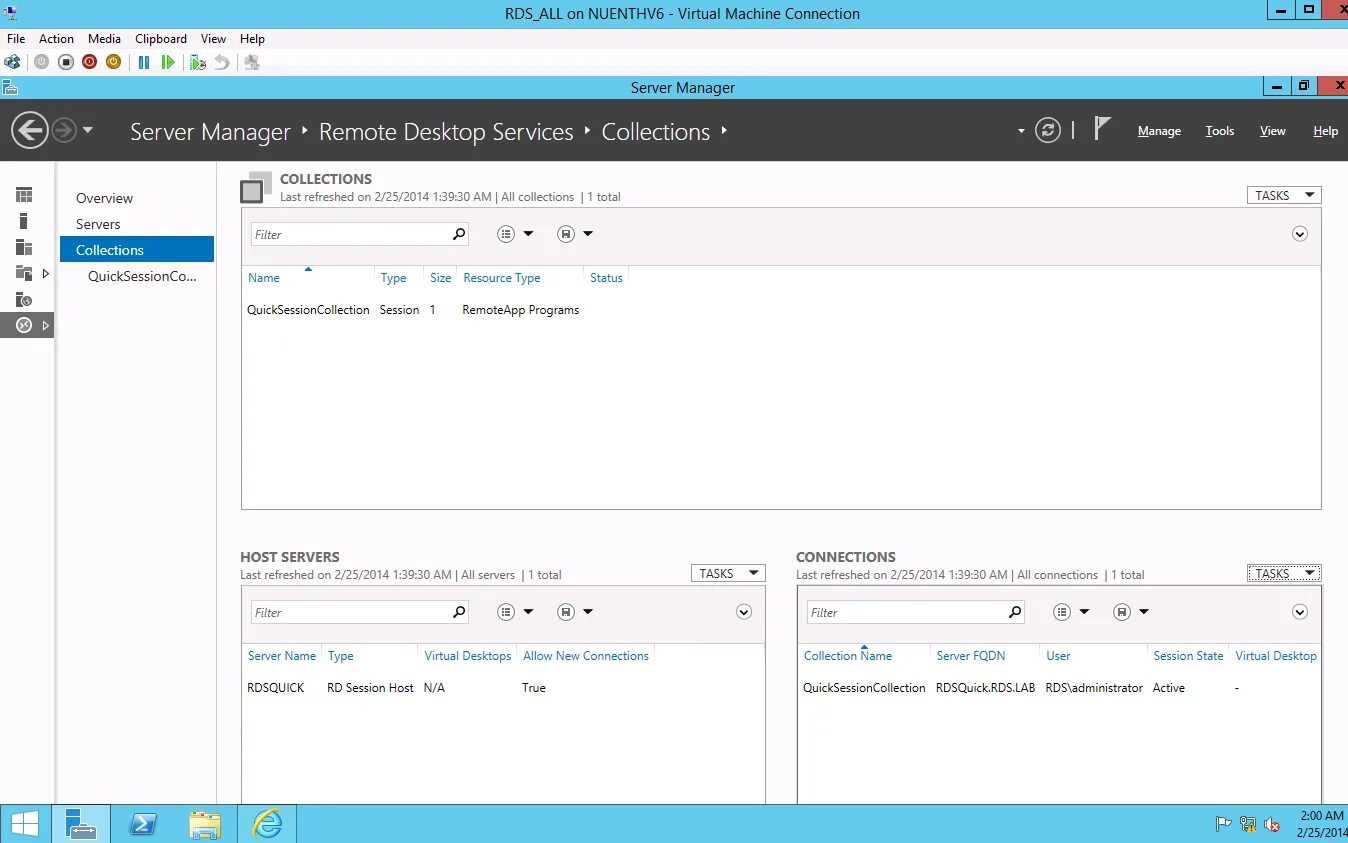Open the Action menu
This screenshot has width=1348, height=843.
[x=56, y=39]
